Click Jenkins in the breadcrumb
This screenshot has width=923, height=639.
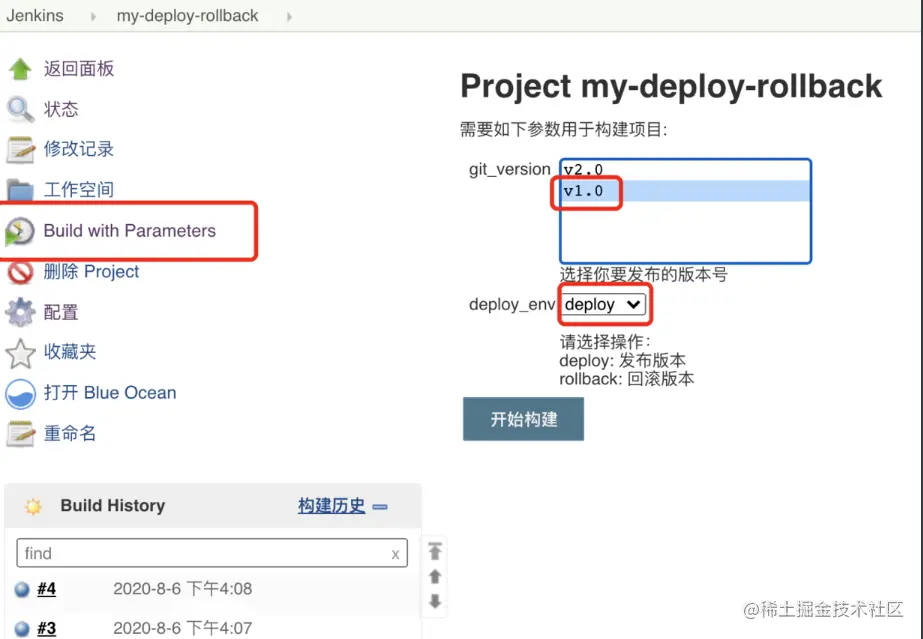pyautogui.click(x=35, y=15)
